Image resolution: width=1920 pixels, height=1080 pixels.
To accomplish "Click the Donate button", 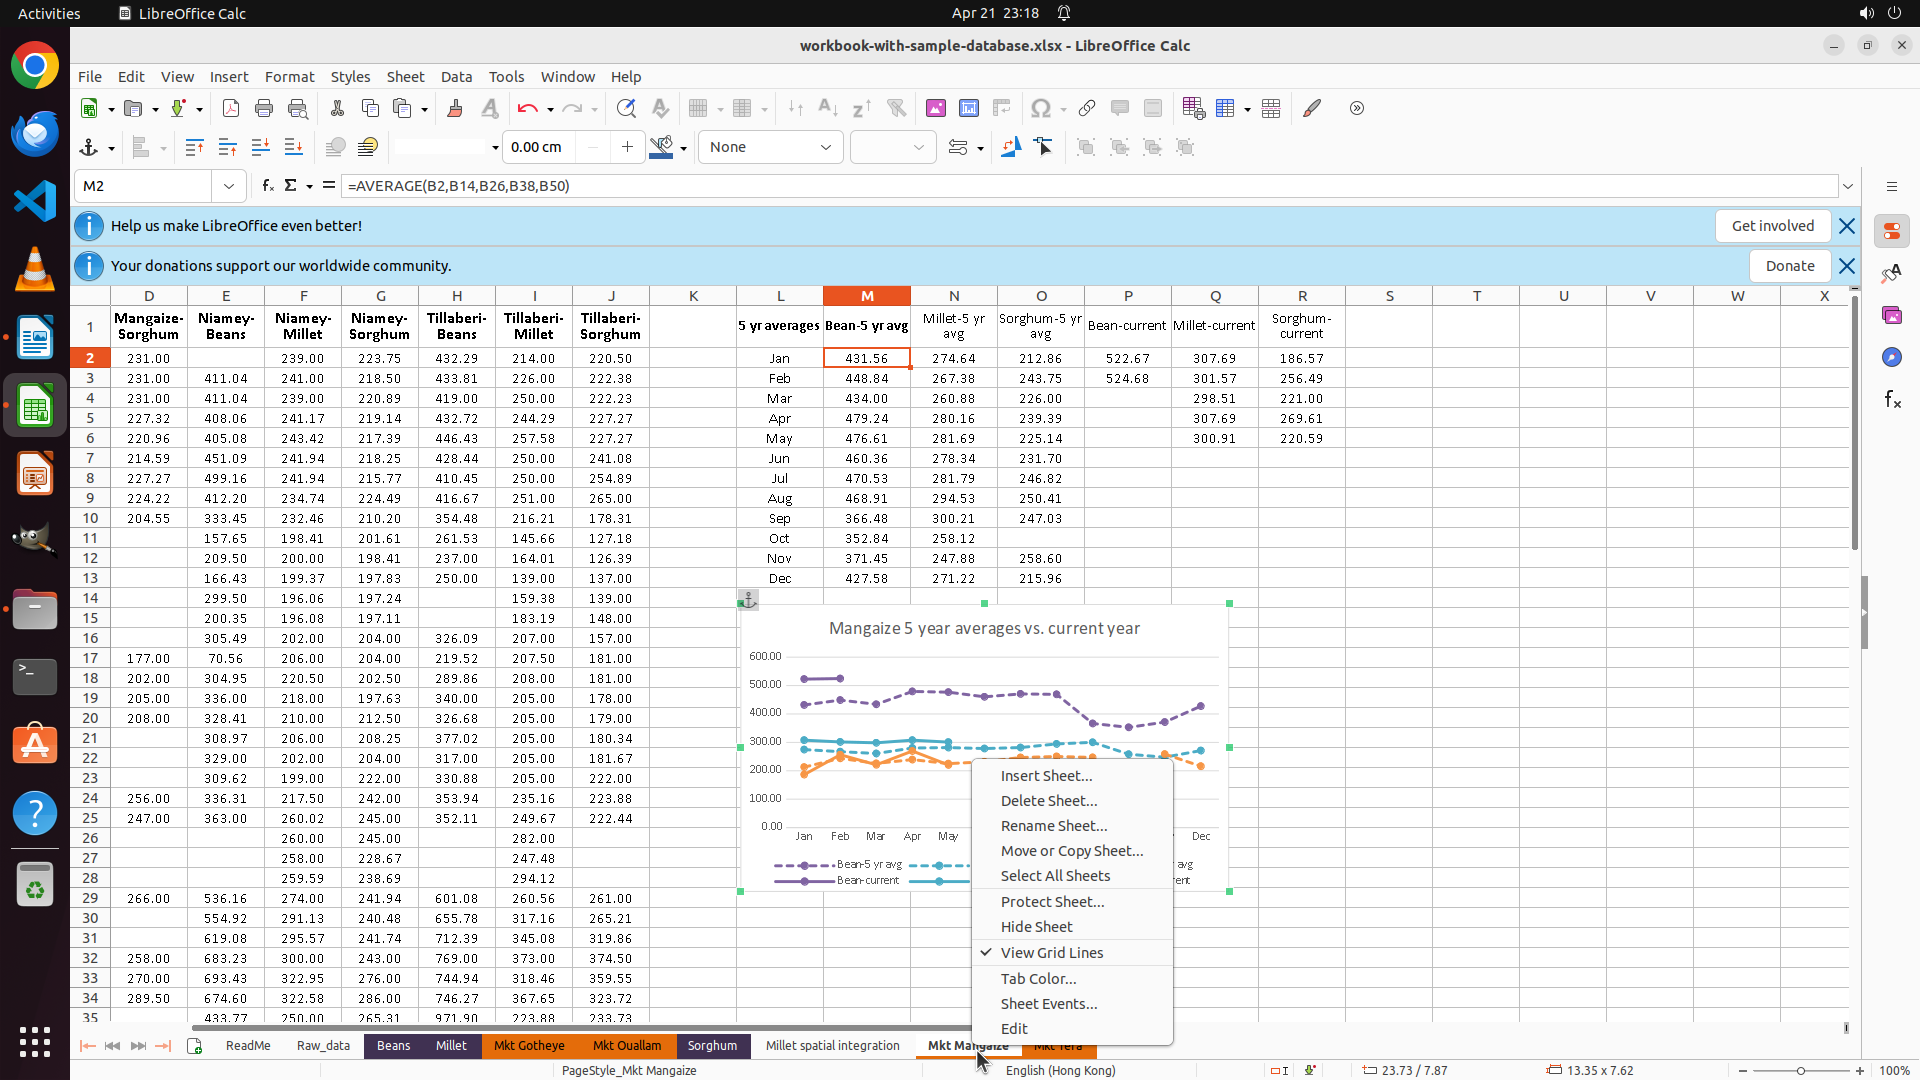I will tap(1789, 266).
